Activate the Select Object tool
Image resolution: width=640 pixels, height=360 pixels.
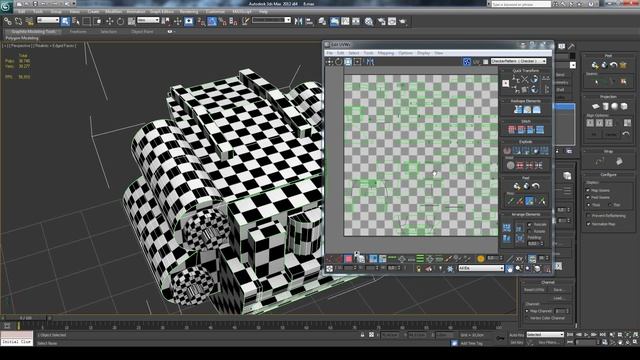pos(65,21)
